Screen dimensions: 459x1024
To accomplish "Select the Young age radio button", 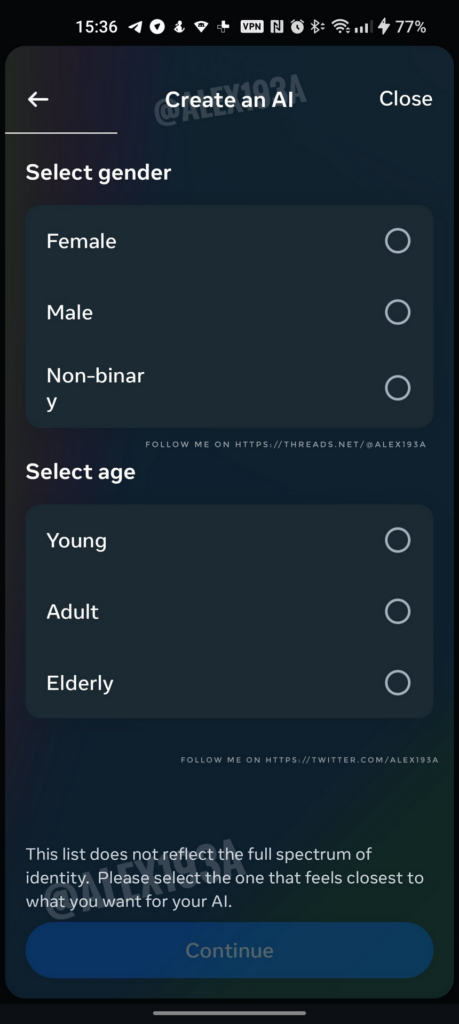I will click(397, 541).
